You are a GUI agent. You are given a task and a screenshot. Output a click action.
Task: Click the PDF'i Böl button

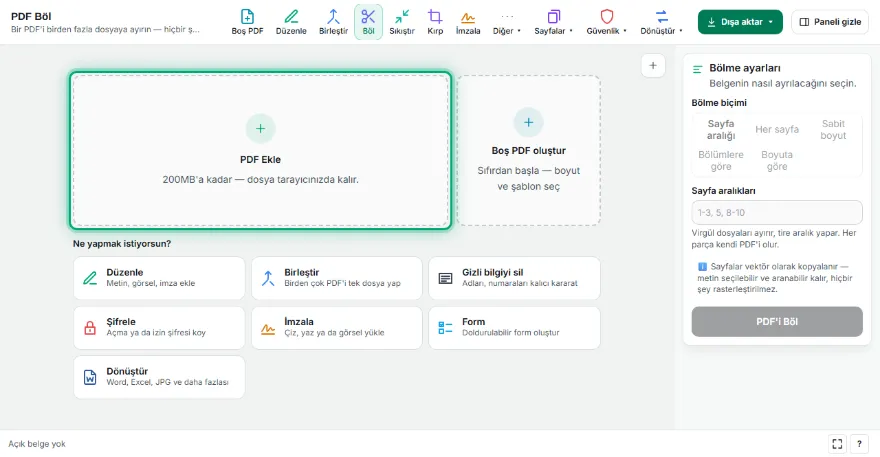(777, 322)
